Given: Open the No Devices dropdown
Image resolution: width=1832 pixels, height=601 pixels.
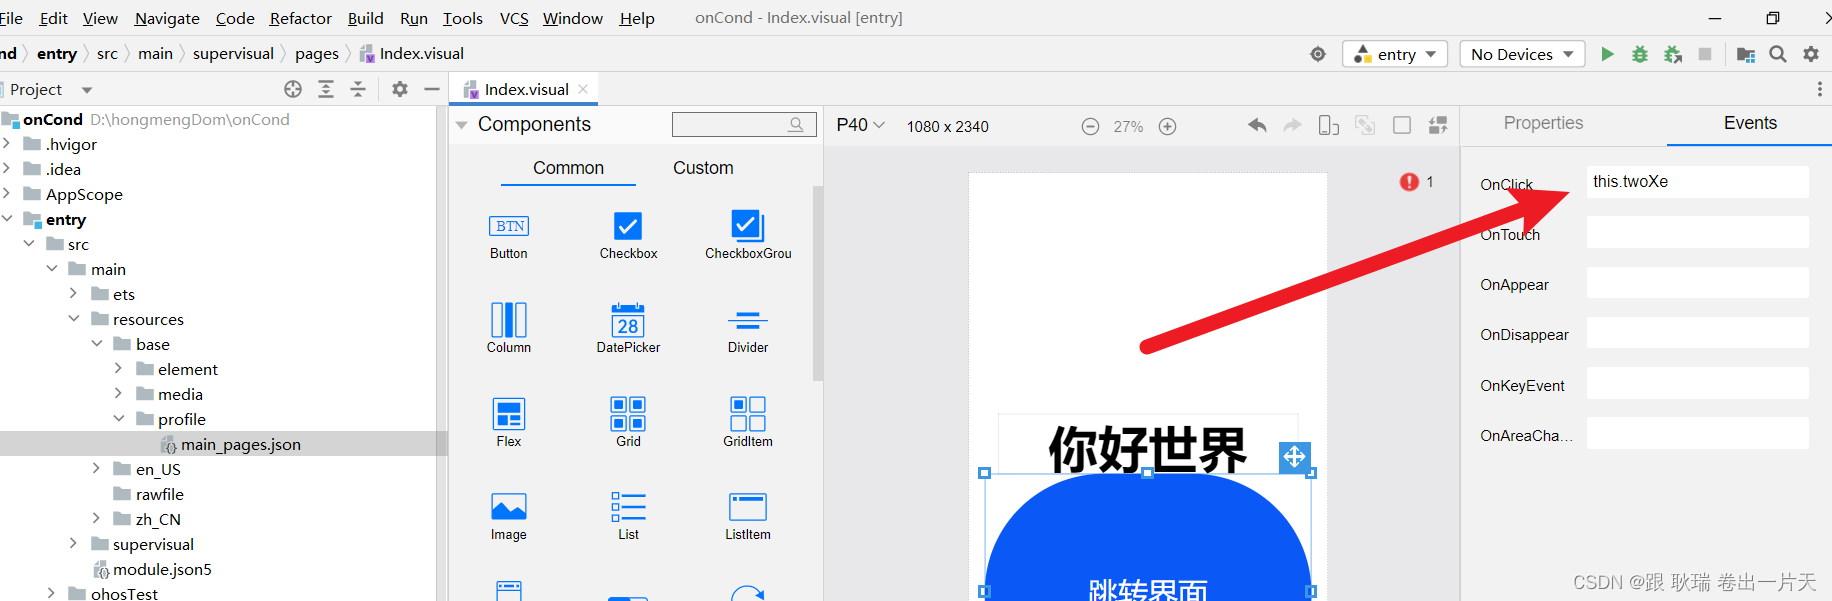Looking at the screenshot, I should coord(1523,54).
